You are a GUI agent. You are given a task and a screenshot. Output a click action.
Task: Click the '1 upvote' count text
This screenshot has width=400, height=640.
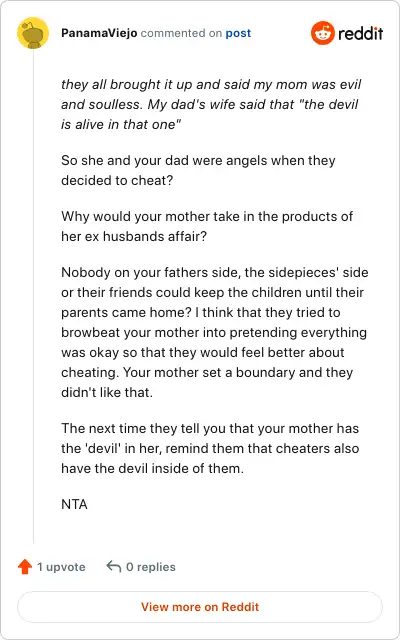tap(61, 567)
